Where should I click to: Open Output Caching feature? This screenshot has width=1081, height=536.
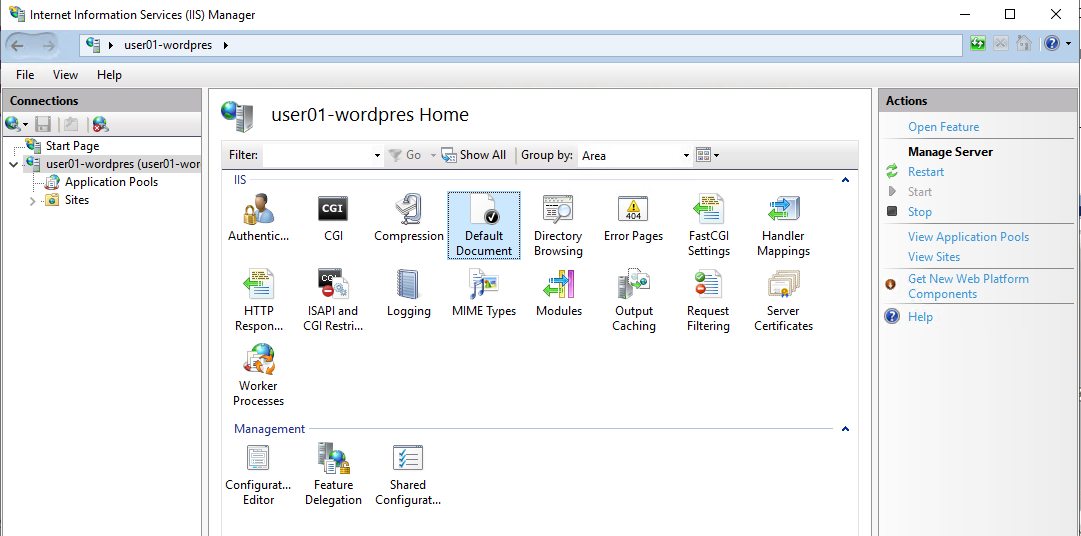634,301
